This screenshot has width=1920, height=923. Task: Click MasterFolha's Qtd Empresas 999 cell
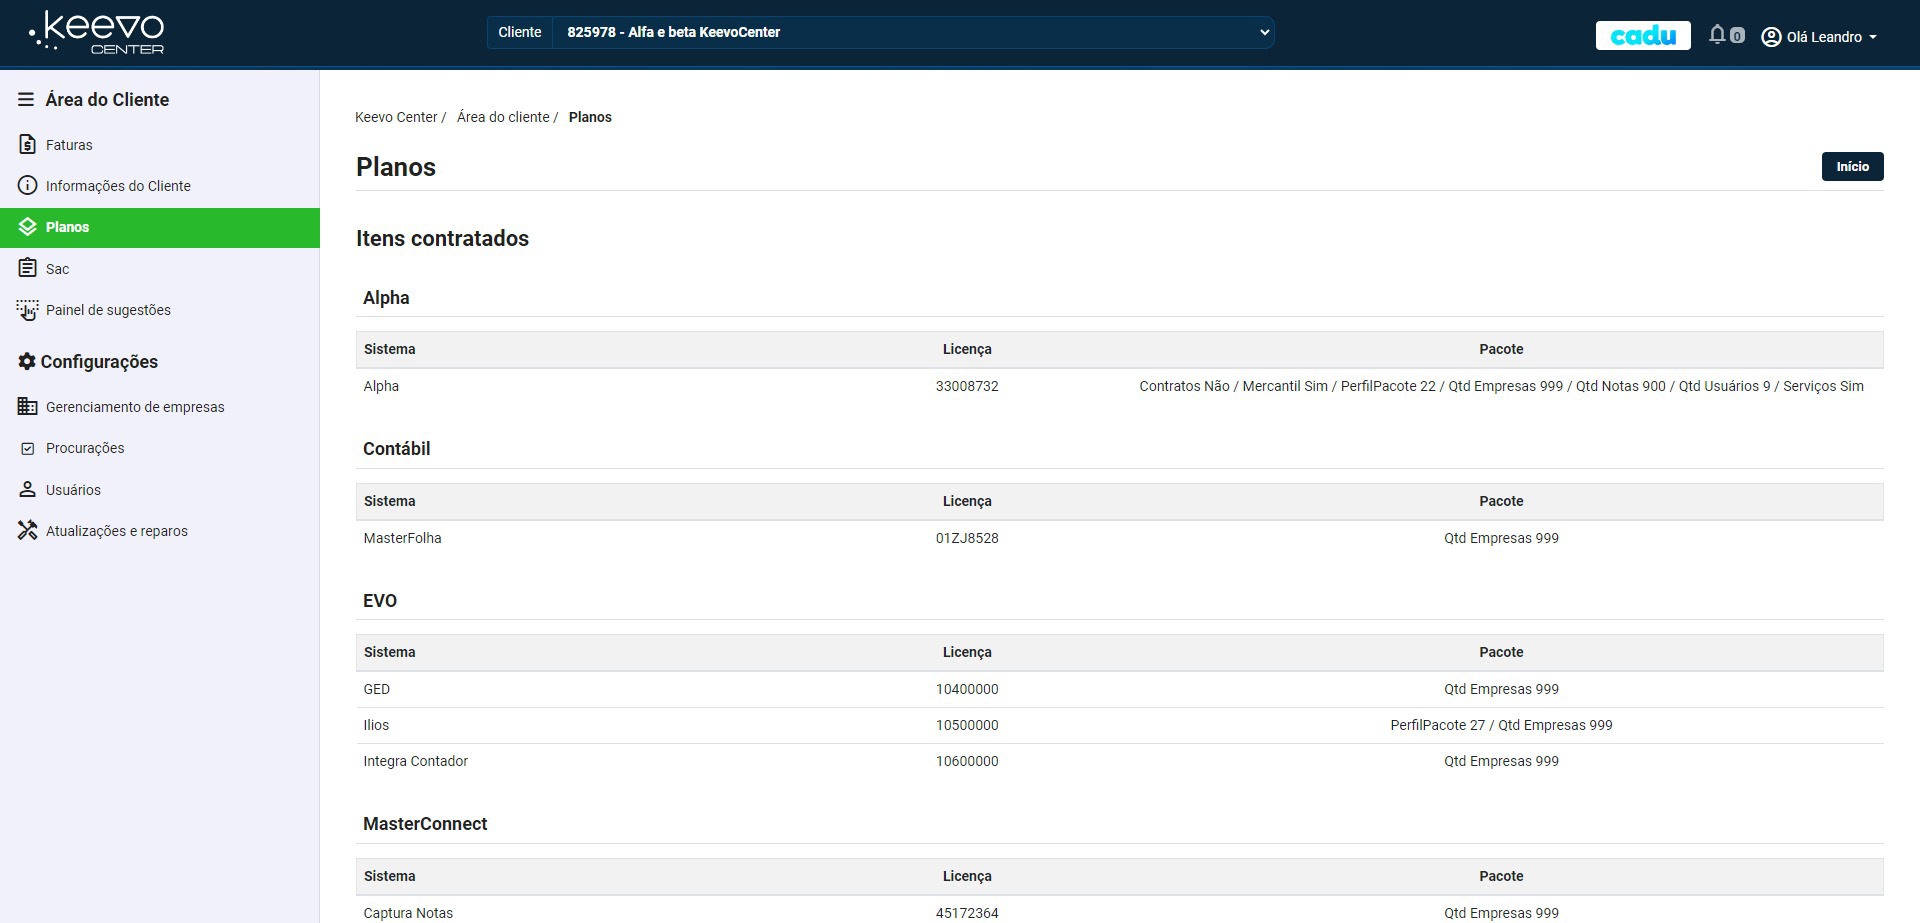pyautogui.click(x=1501, y=538)
